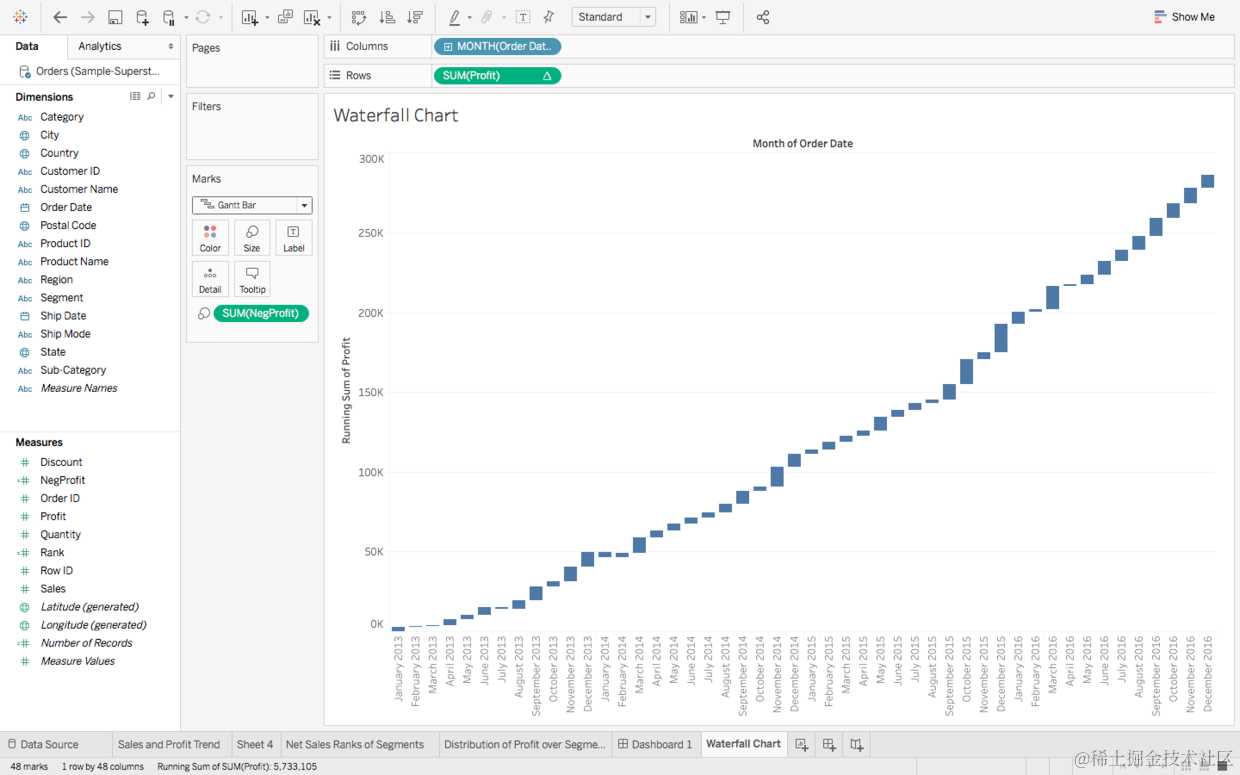Click the view data icon in Dimensions
This screenshot has height=775, width=1240.
pos(135,96)
